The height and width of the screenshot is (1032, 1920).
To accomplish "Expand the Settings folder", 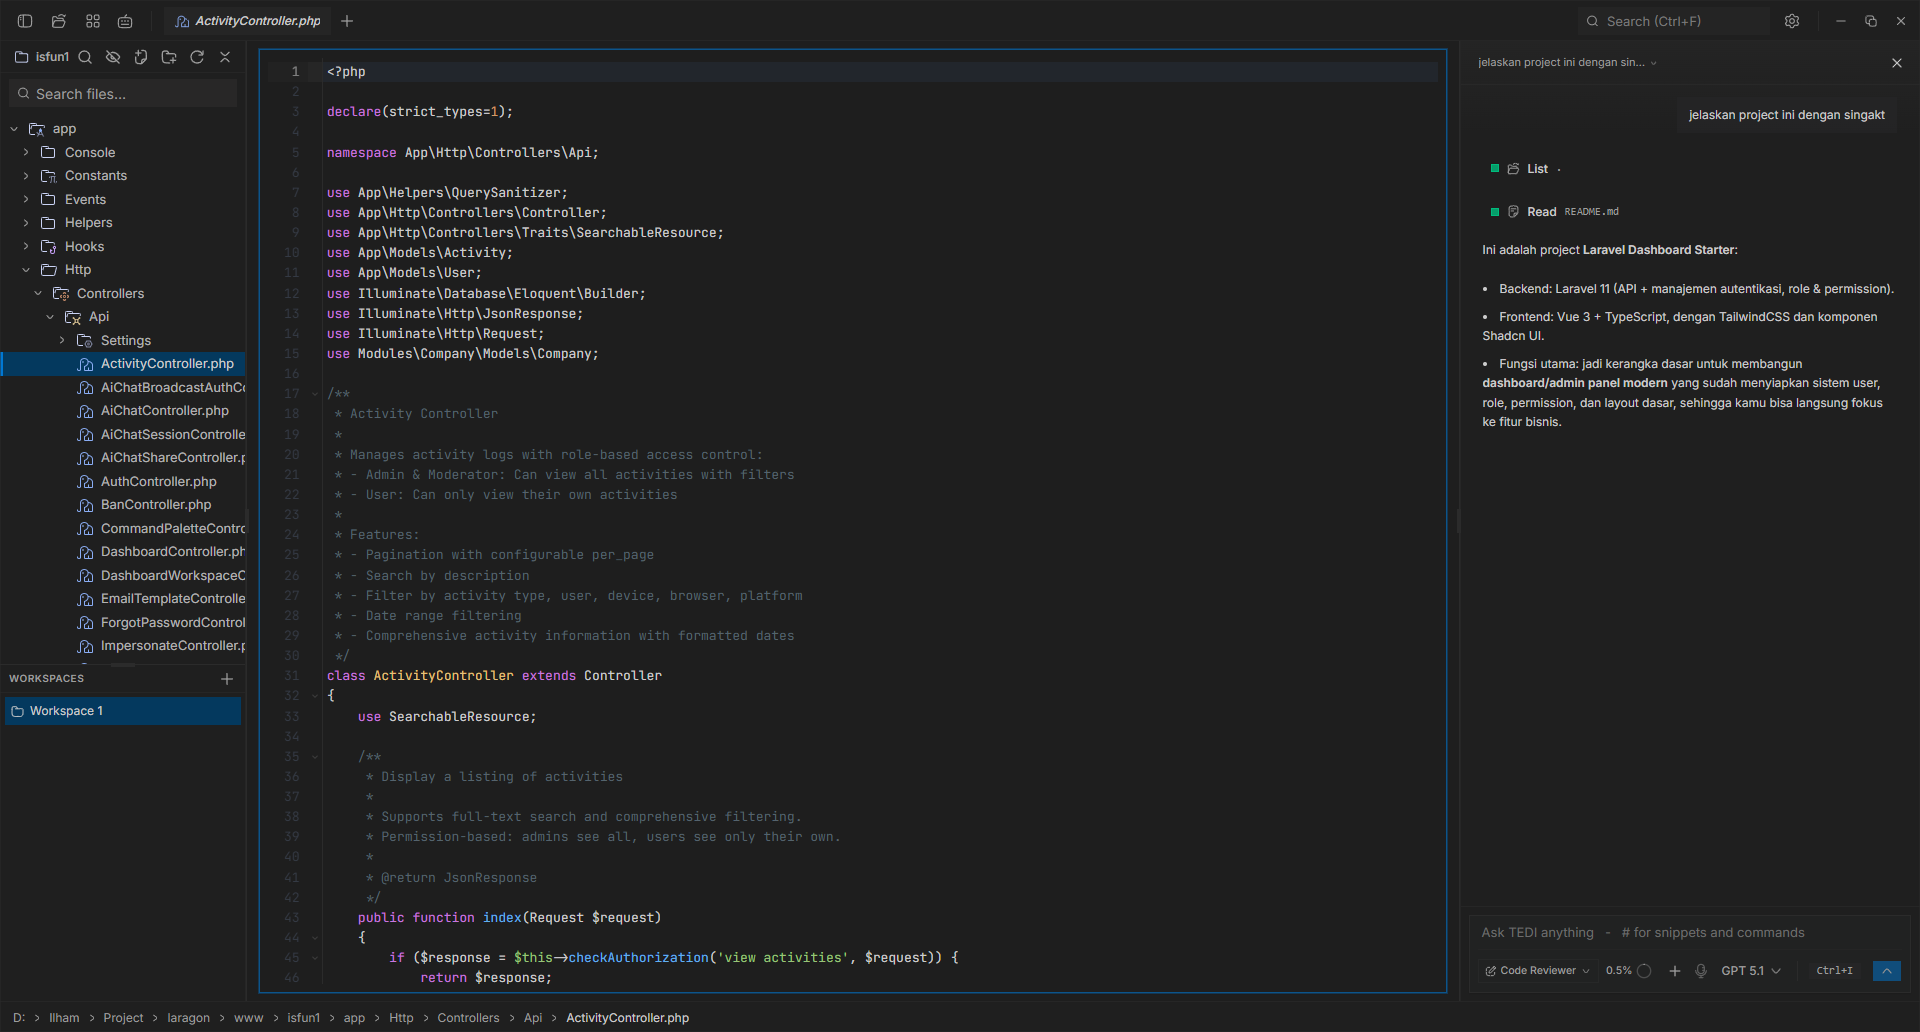I will pos(62,341).
